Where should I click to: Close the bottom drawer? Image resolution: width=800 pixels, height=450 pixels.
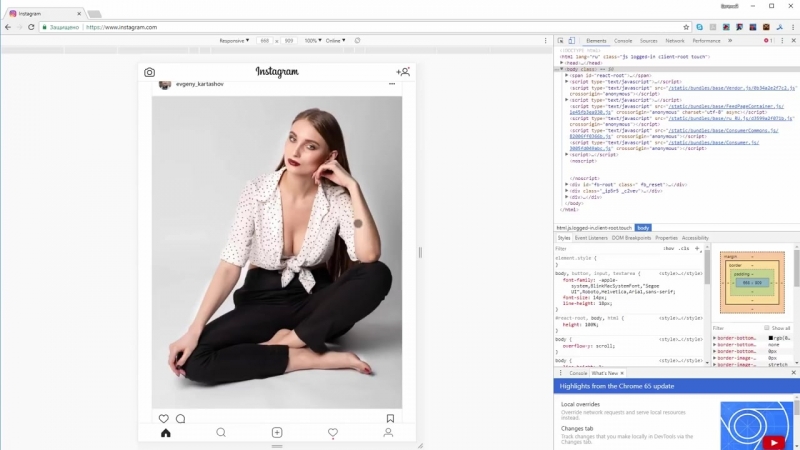[793, 373]
